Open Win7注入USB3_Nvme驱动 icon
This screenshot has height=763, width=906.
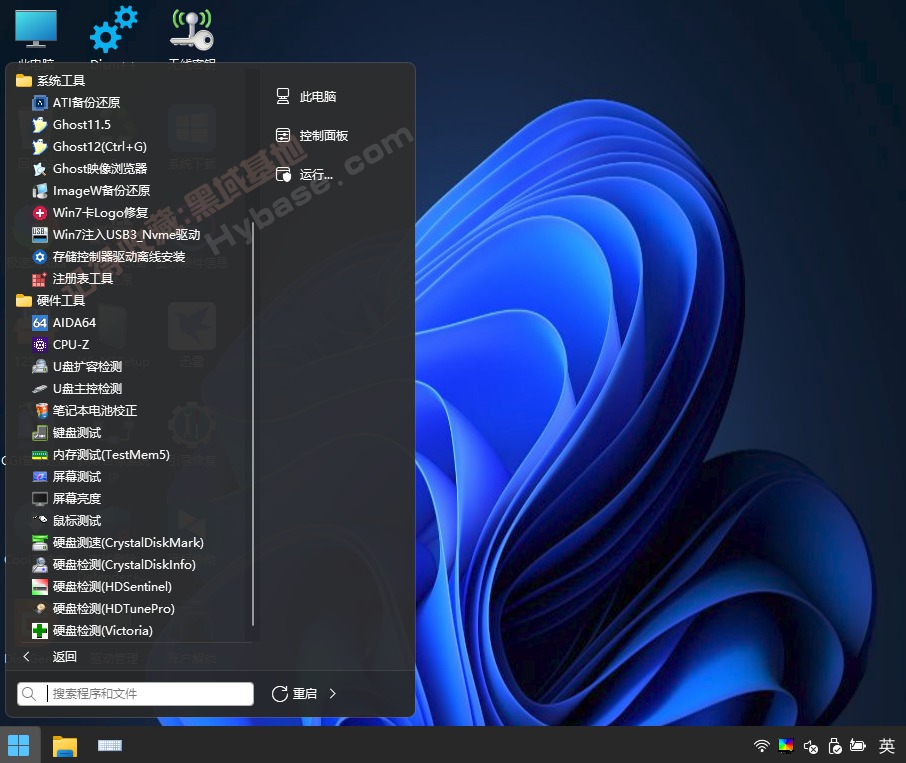(x=39, y=235)
